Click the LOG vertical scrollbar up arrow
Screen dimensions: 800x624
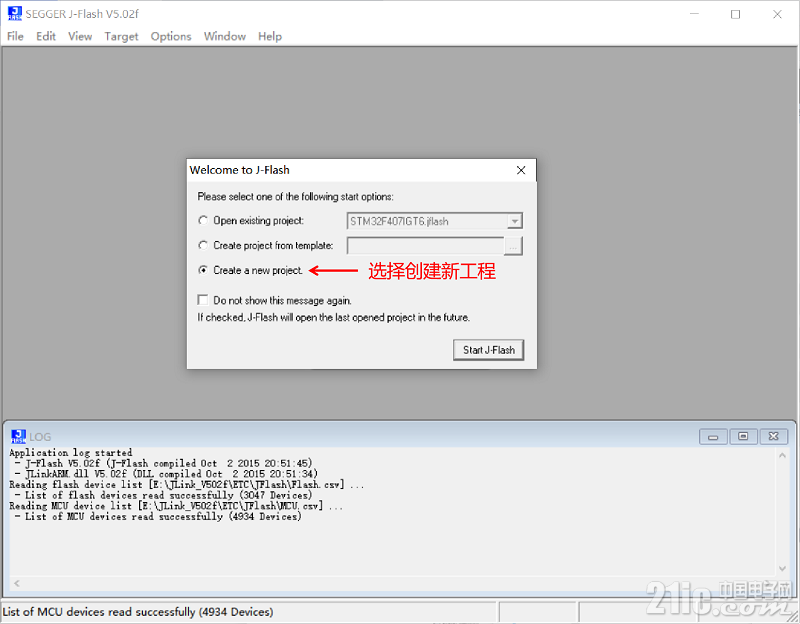click(782, 455)
